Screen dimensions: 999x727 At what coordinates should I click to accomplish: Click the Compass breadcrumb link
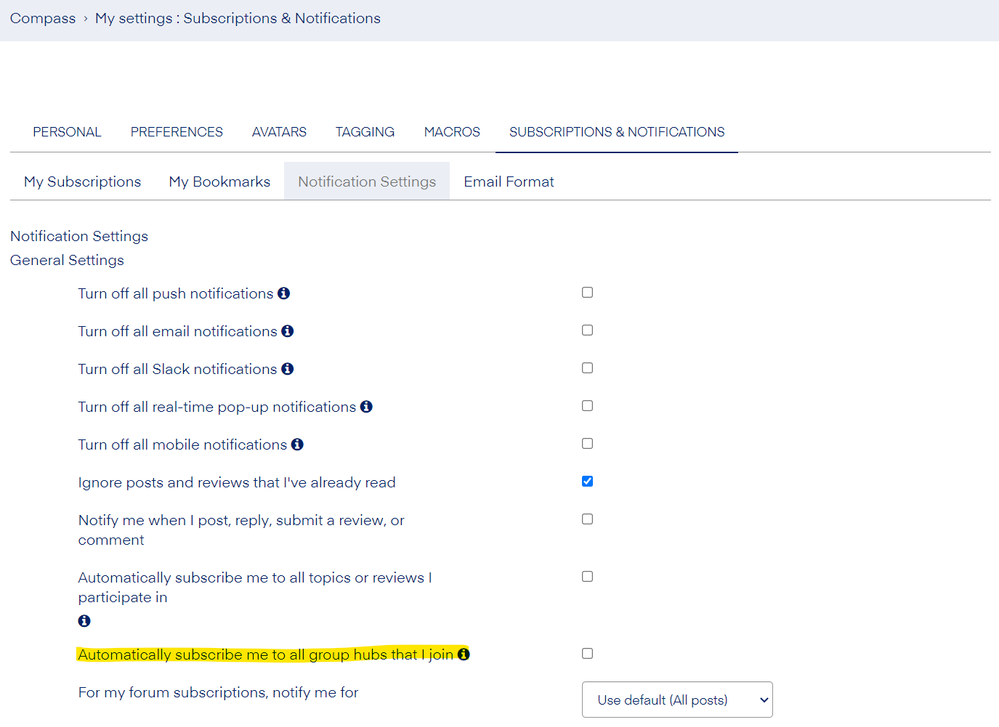point(43,18)
